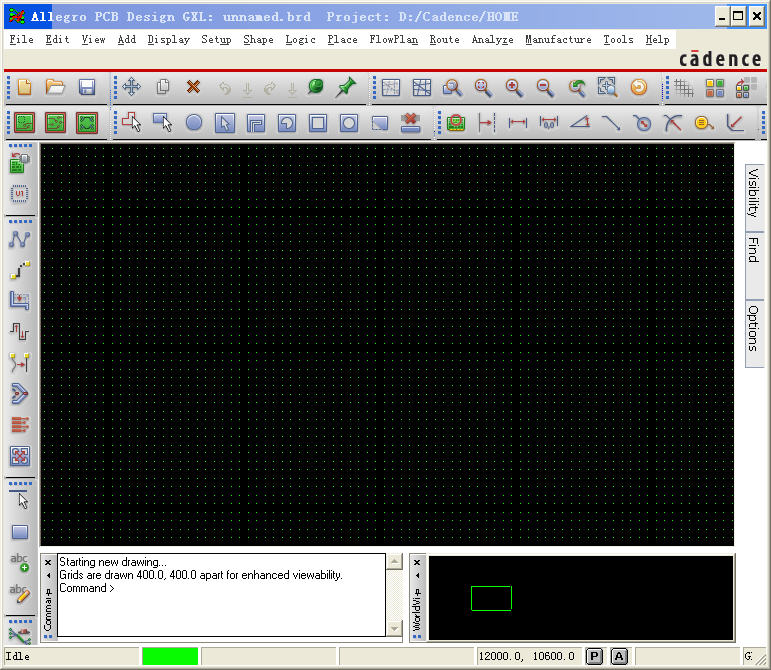Open a design with the folder icon
Screen dimensions: 771x670
55,87
